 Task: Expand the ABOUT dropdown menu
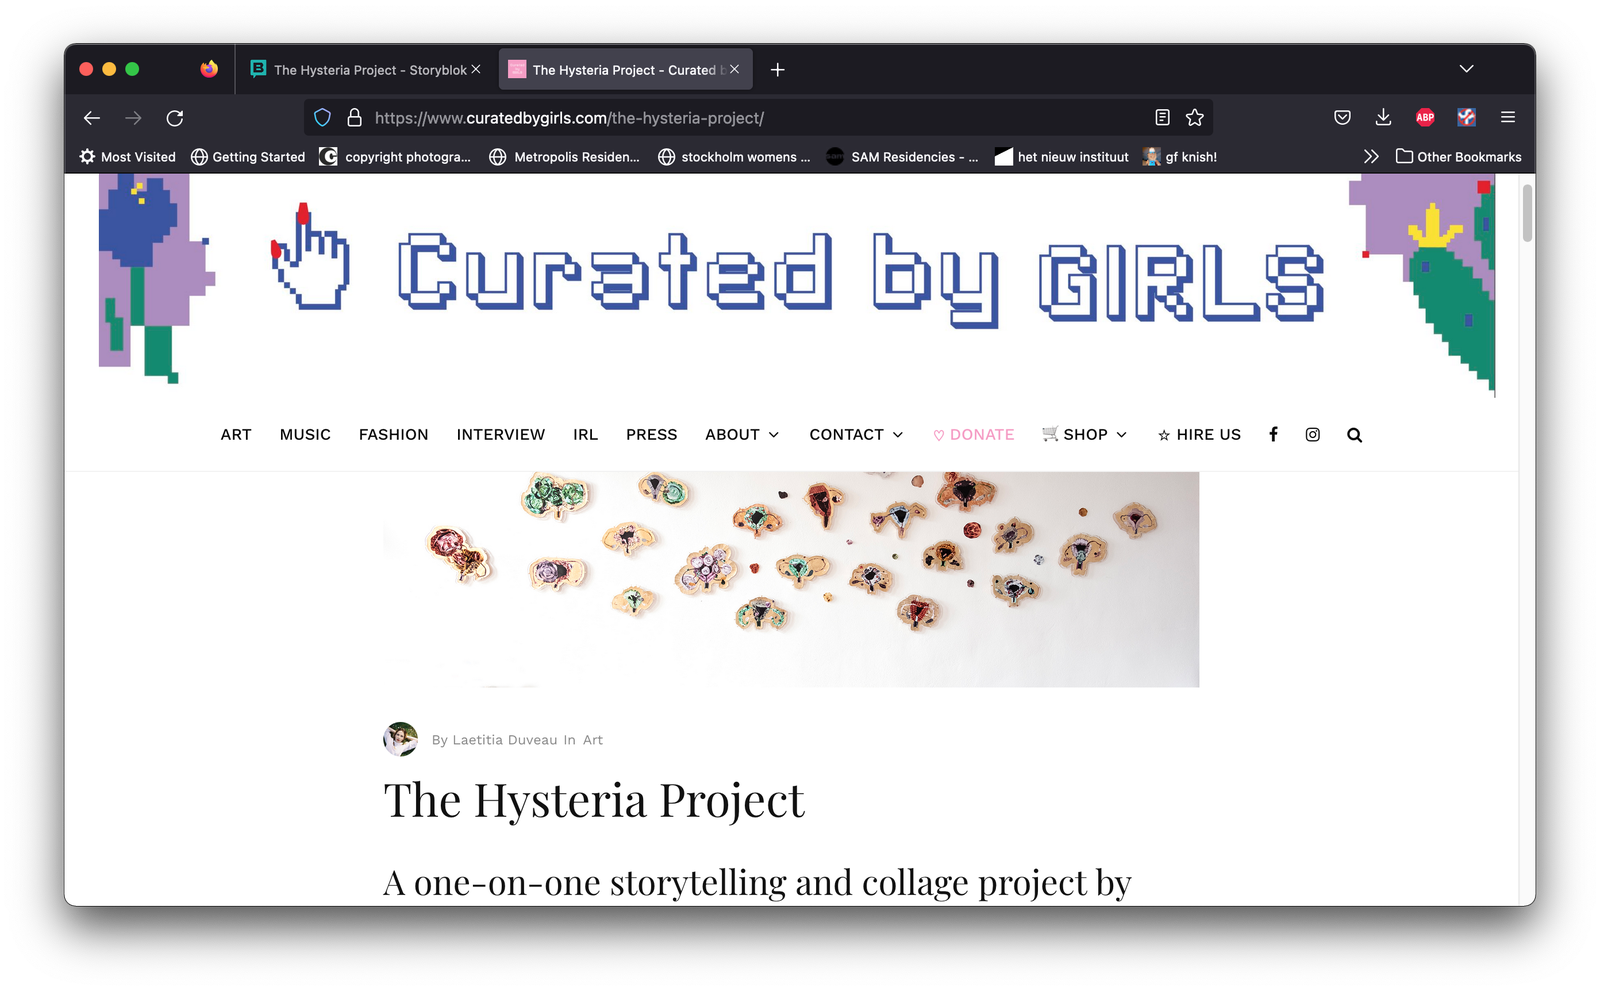tap(742, 434)
